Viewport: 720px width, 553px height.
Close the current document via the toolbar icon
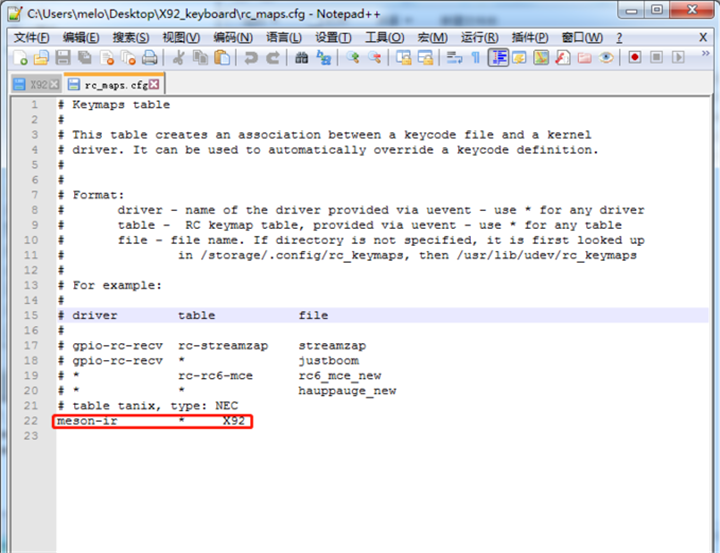point(107,58)
